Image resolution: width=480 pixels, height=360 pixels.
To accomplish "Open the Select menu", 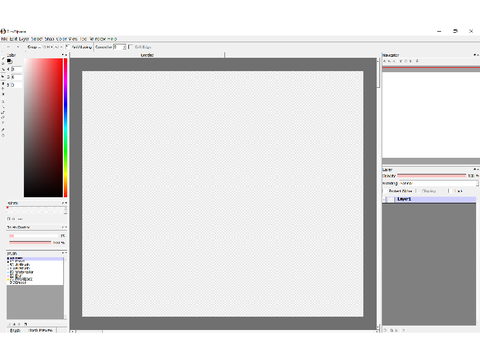I will click(x=37, y=39).
